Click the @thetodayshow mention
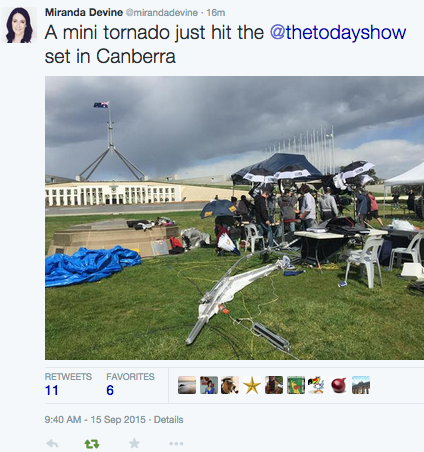424x452 pixels. click(x=338, y=32)
